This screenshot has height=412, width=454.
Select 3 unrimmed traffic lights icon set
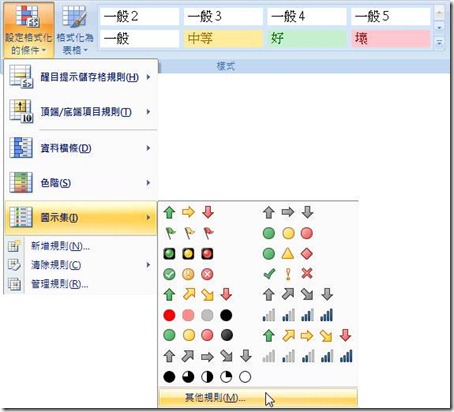[x=288, y=233]
